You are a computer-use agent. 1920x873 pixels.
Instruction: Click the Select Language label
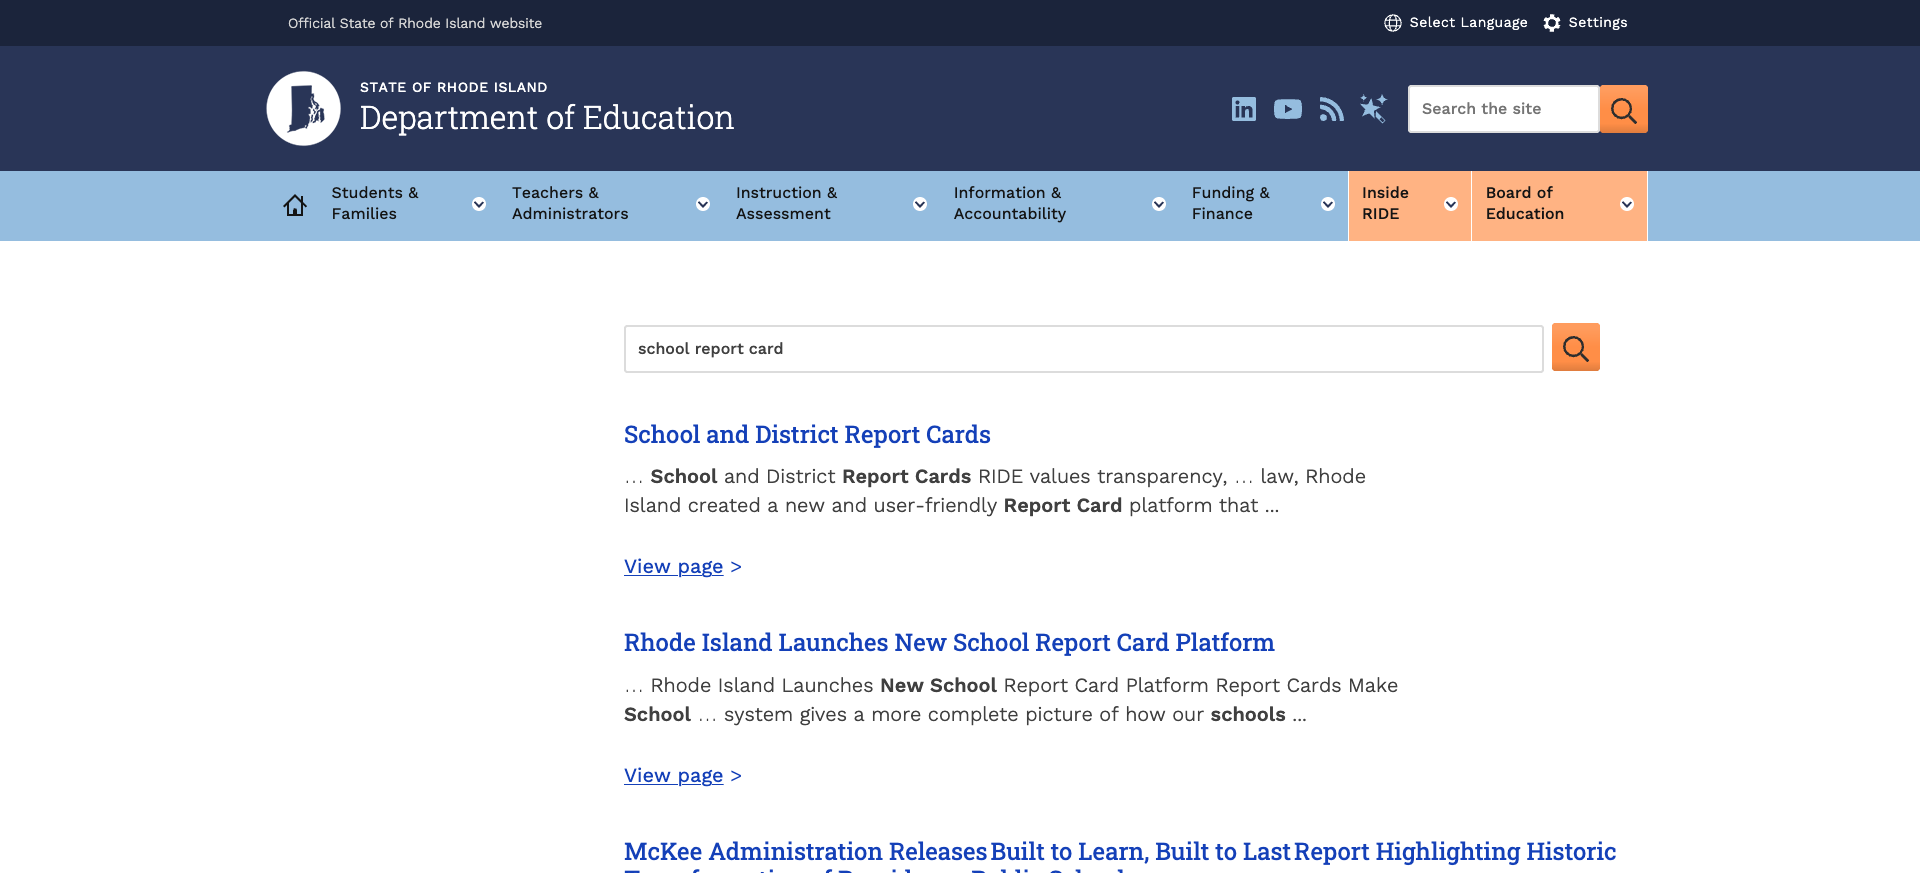click(1468, 23)
